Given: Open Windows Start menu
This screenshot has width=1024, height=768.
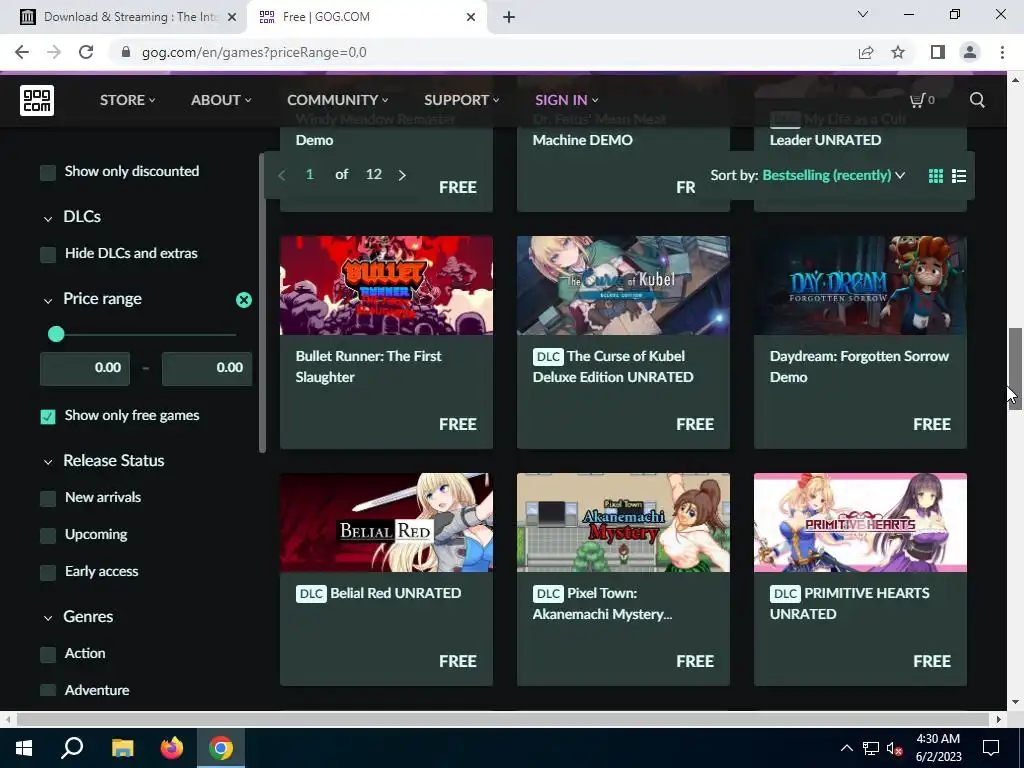Looking at the screenshot, I should click(24, 748).
